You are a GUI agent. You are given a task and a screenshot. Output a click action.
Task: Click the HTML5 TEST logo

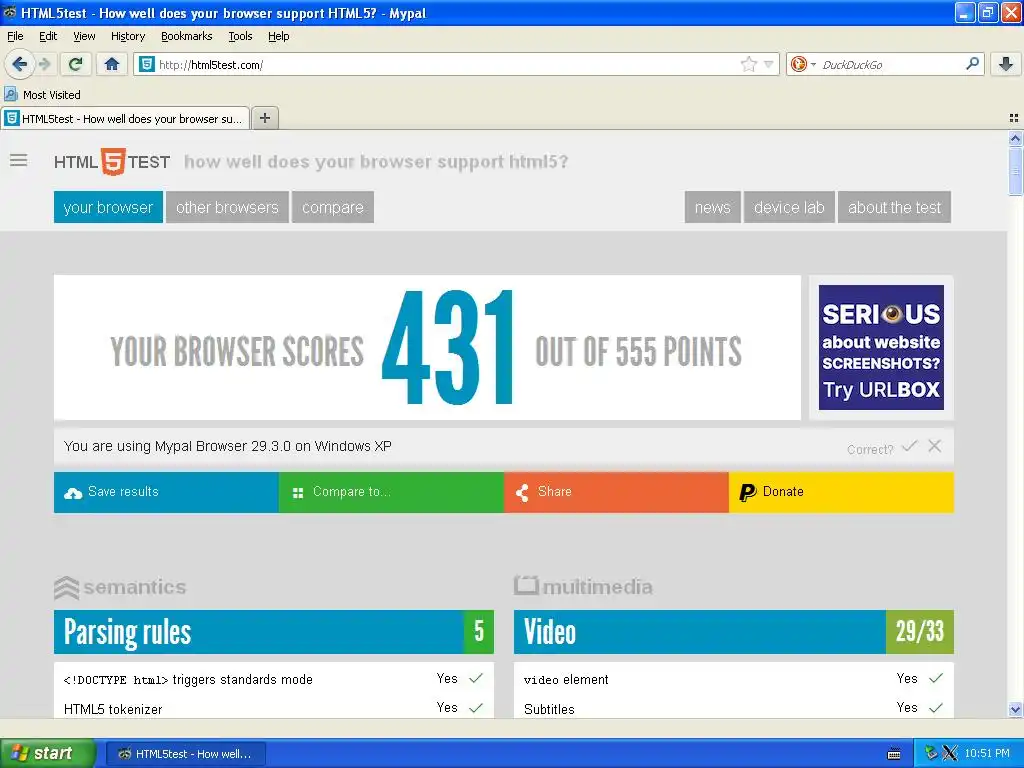point(112,161)
